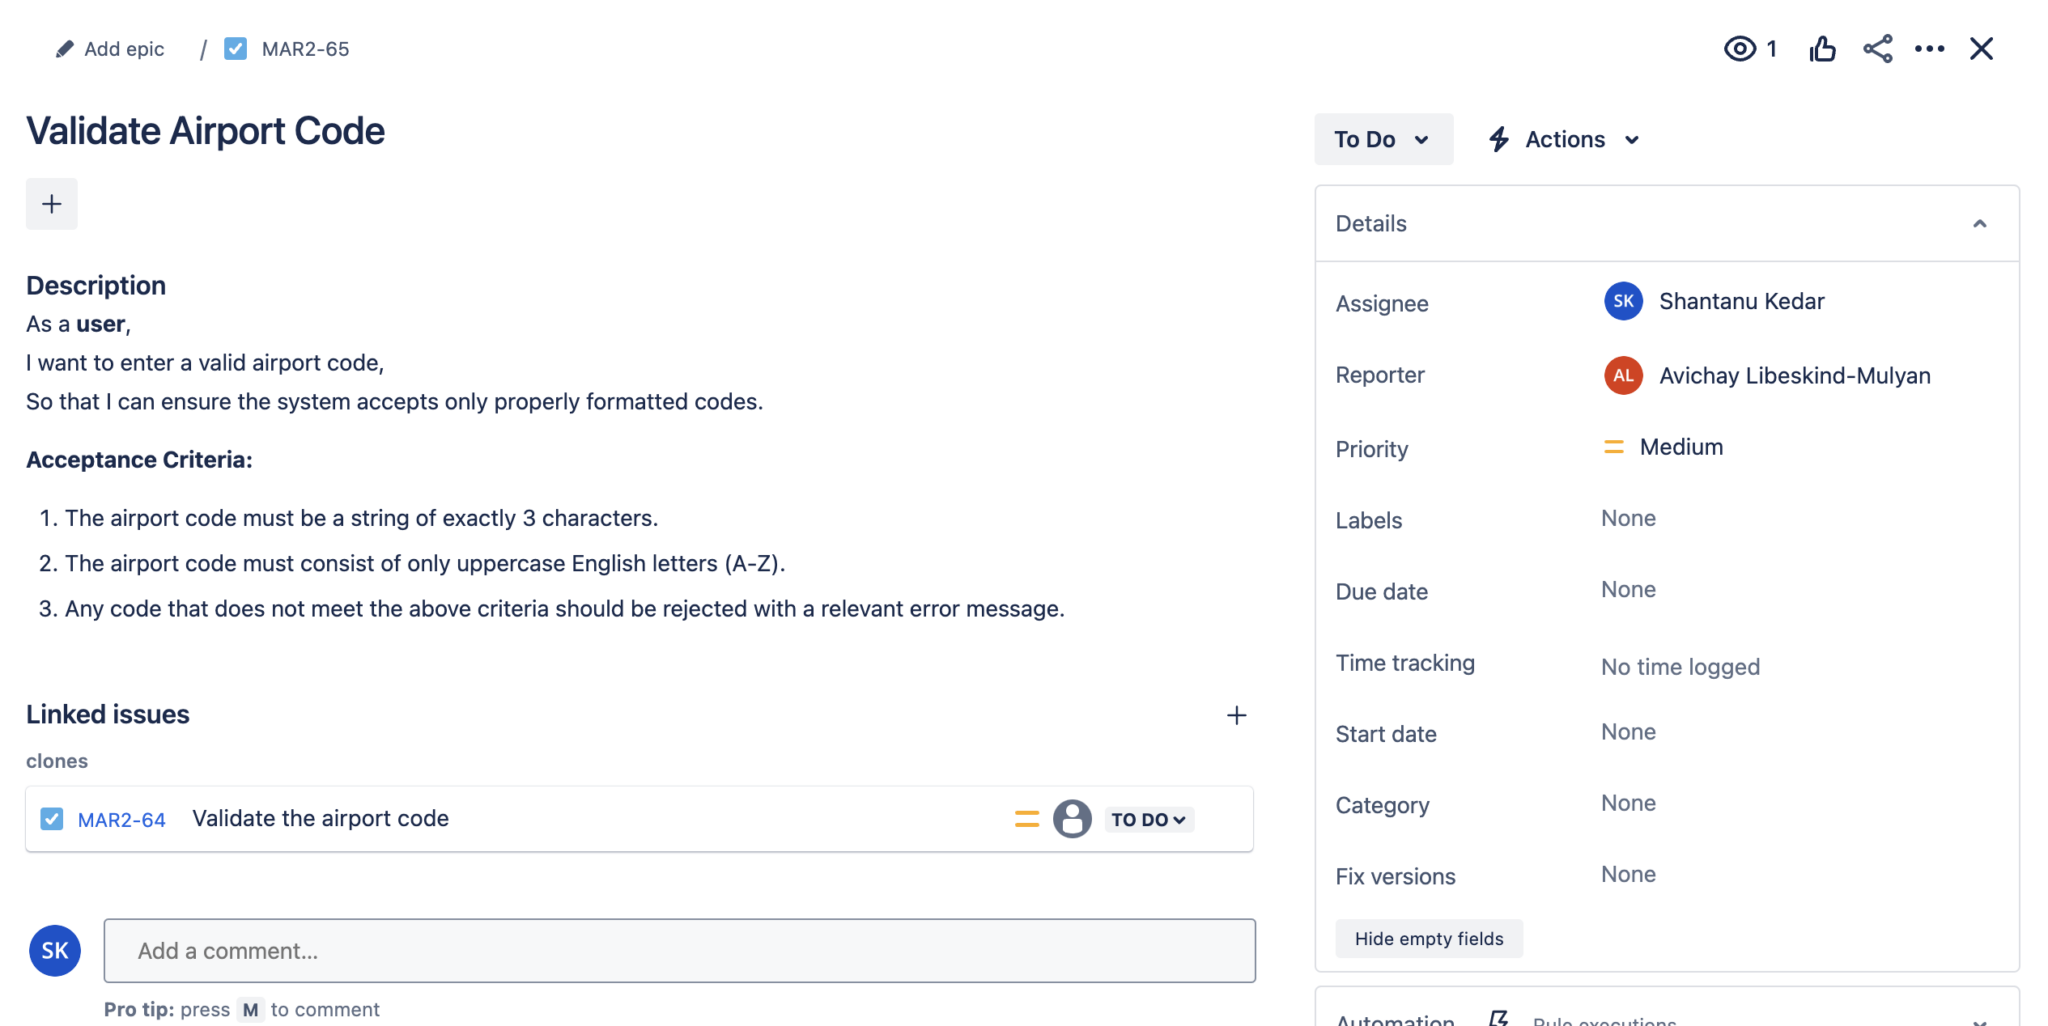Click the reporter's orange AL avatar
The image size is (2048, 1026).
tap(1622, 375)
